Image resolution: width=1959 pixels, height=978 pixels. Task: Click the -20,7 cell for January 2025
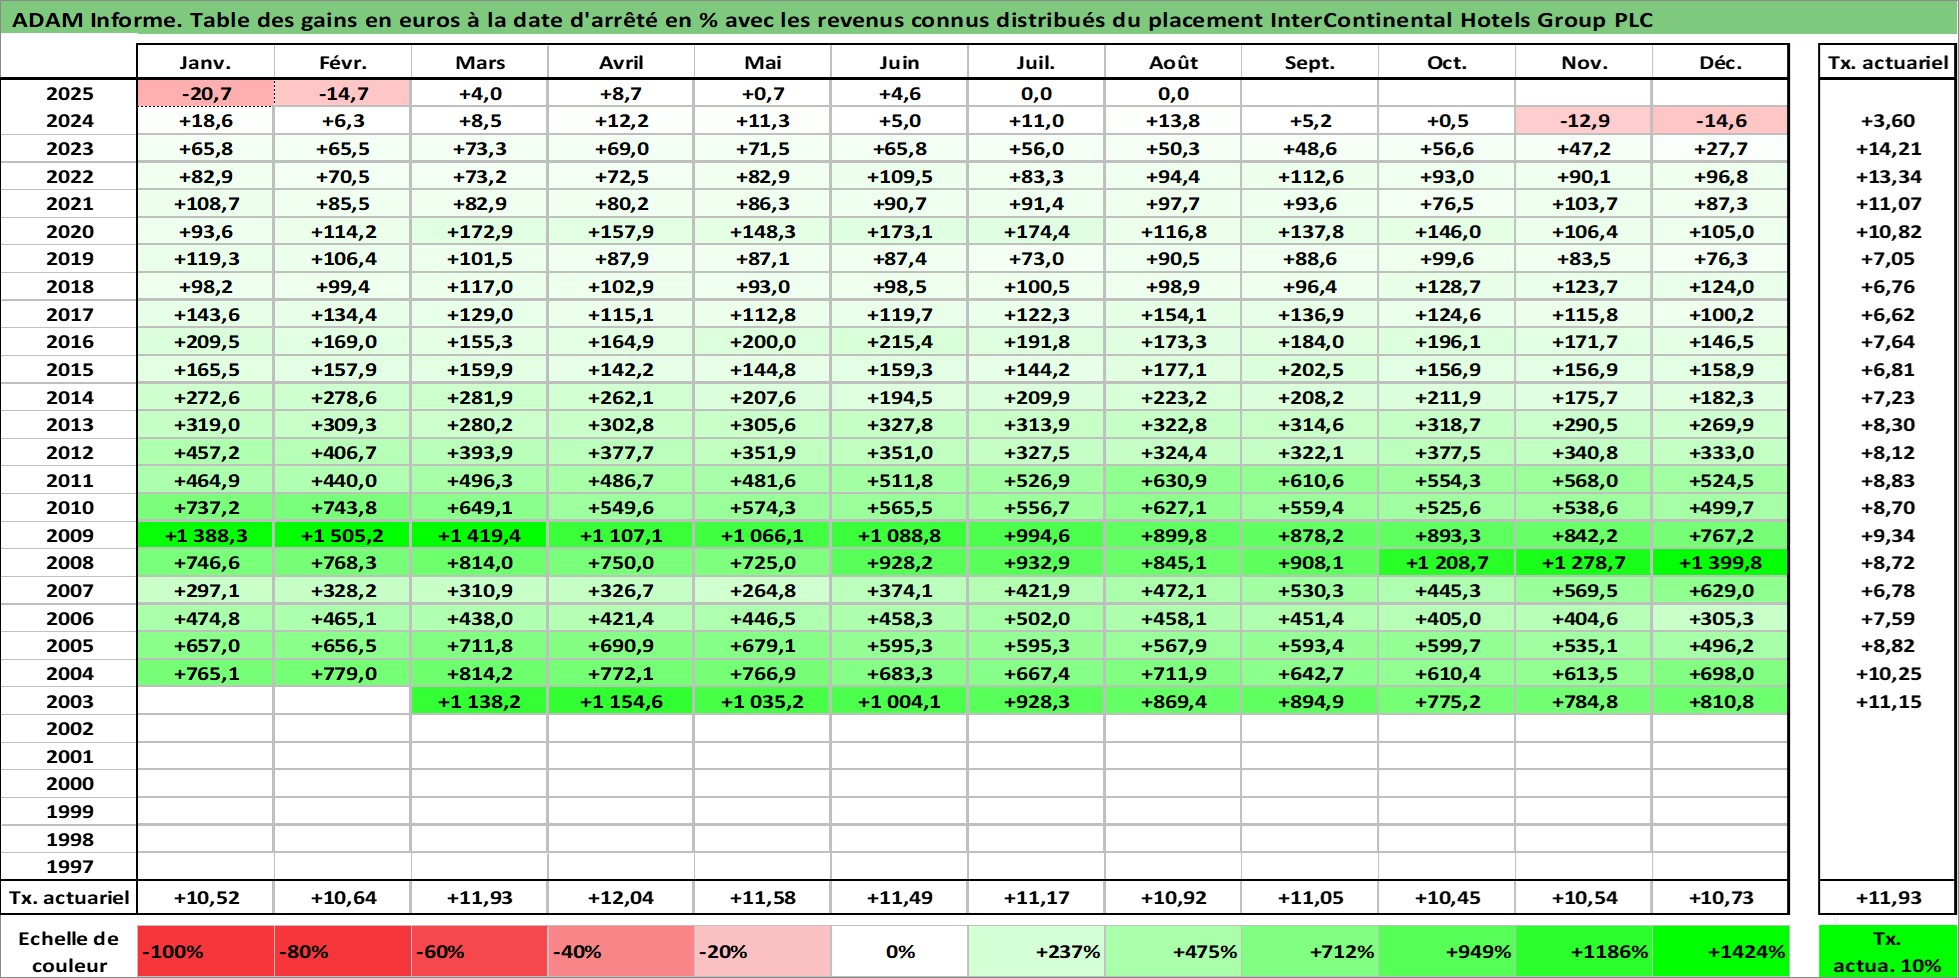pyautogui.click(x=205, y=94)
